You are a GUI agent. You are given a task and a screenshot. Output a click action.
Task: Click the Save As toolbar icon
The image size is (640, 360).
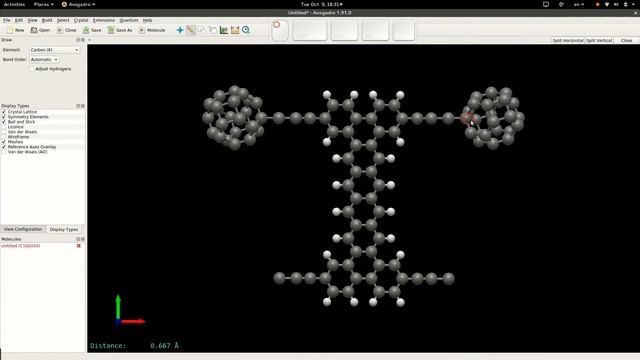click(111, 30)
